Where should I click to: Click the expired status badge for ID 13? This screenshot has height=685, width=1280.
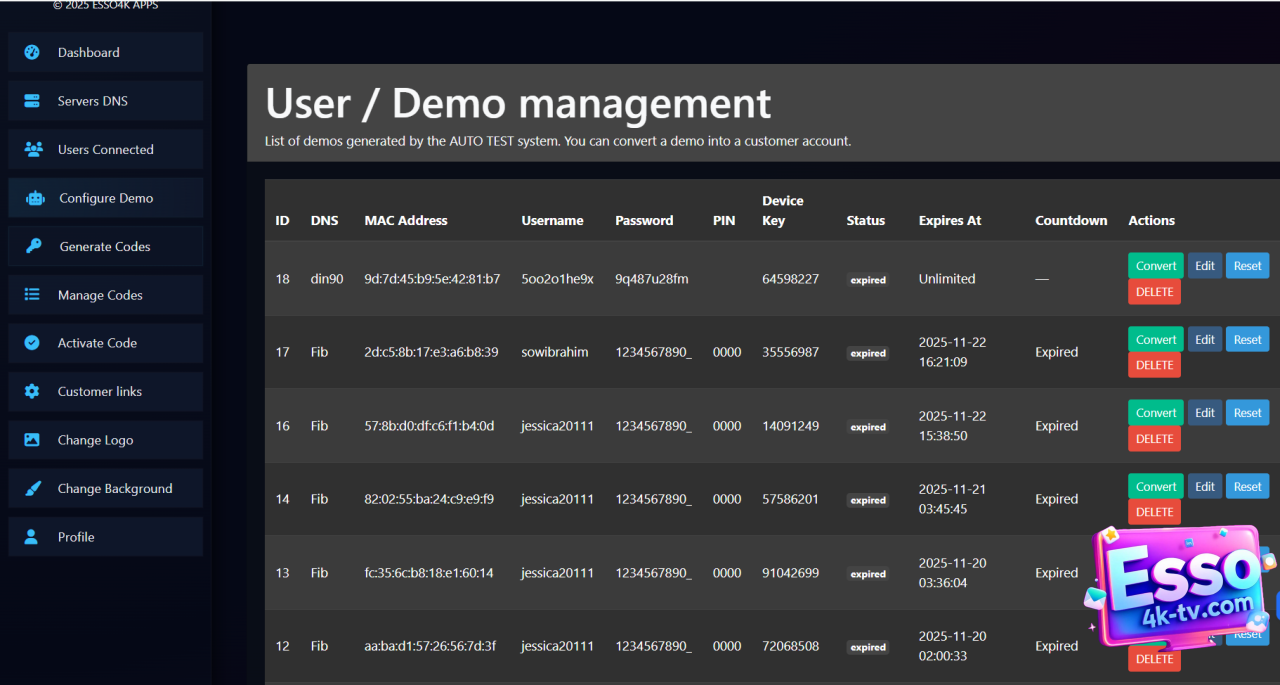click(868, 574)
